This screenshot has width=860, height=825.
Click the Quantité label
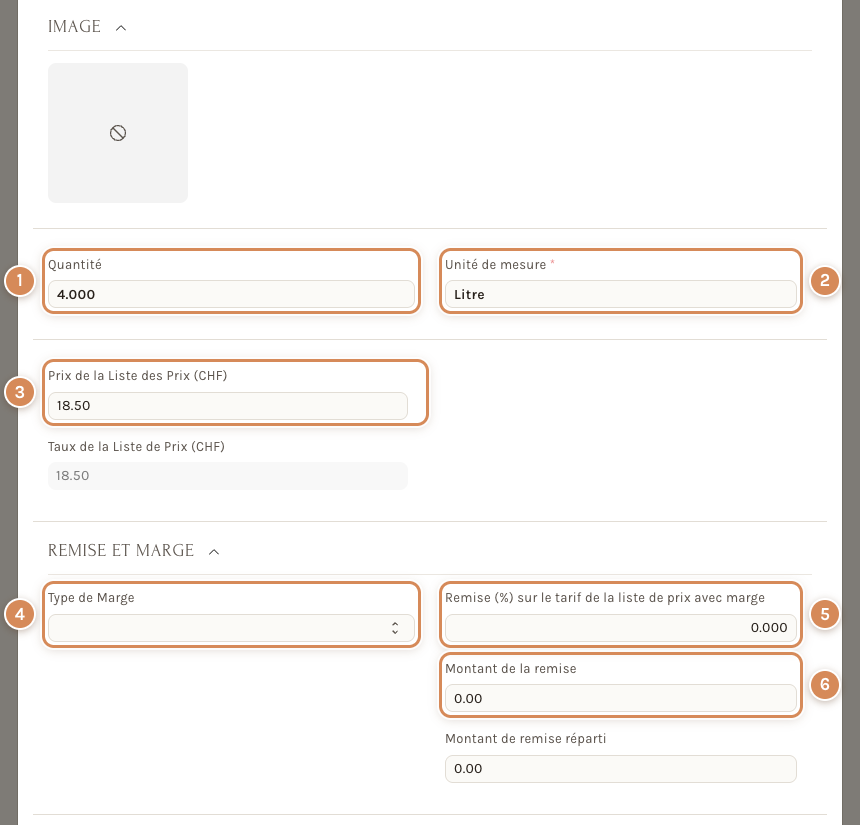pyautogui.click(x=75, y=265)
